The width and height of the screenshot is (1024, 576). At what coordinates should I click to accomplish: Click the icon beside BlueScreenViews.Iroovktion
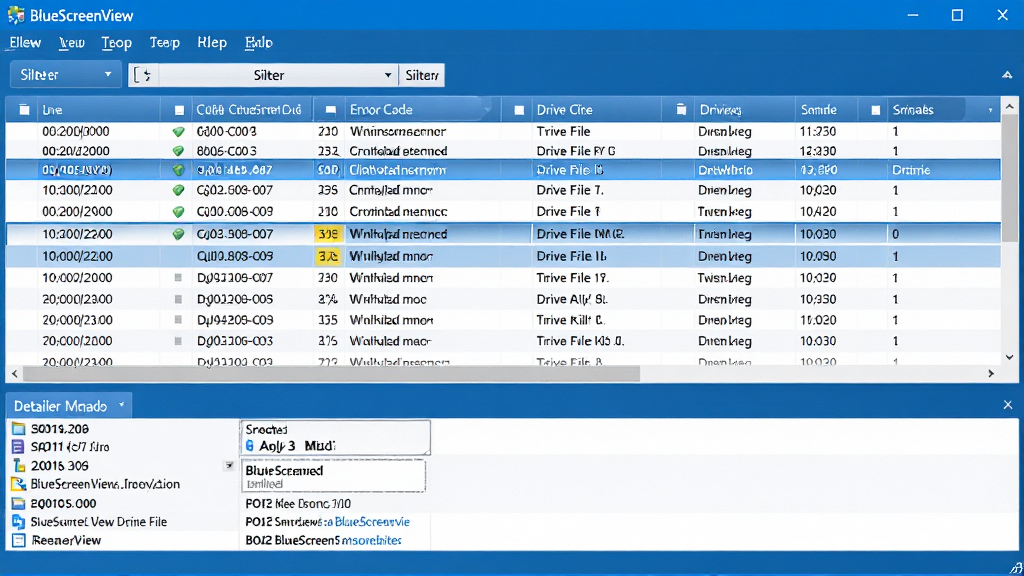point(18,485)
